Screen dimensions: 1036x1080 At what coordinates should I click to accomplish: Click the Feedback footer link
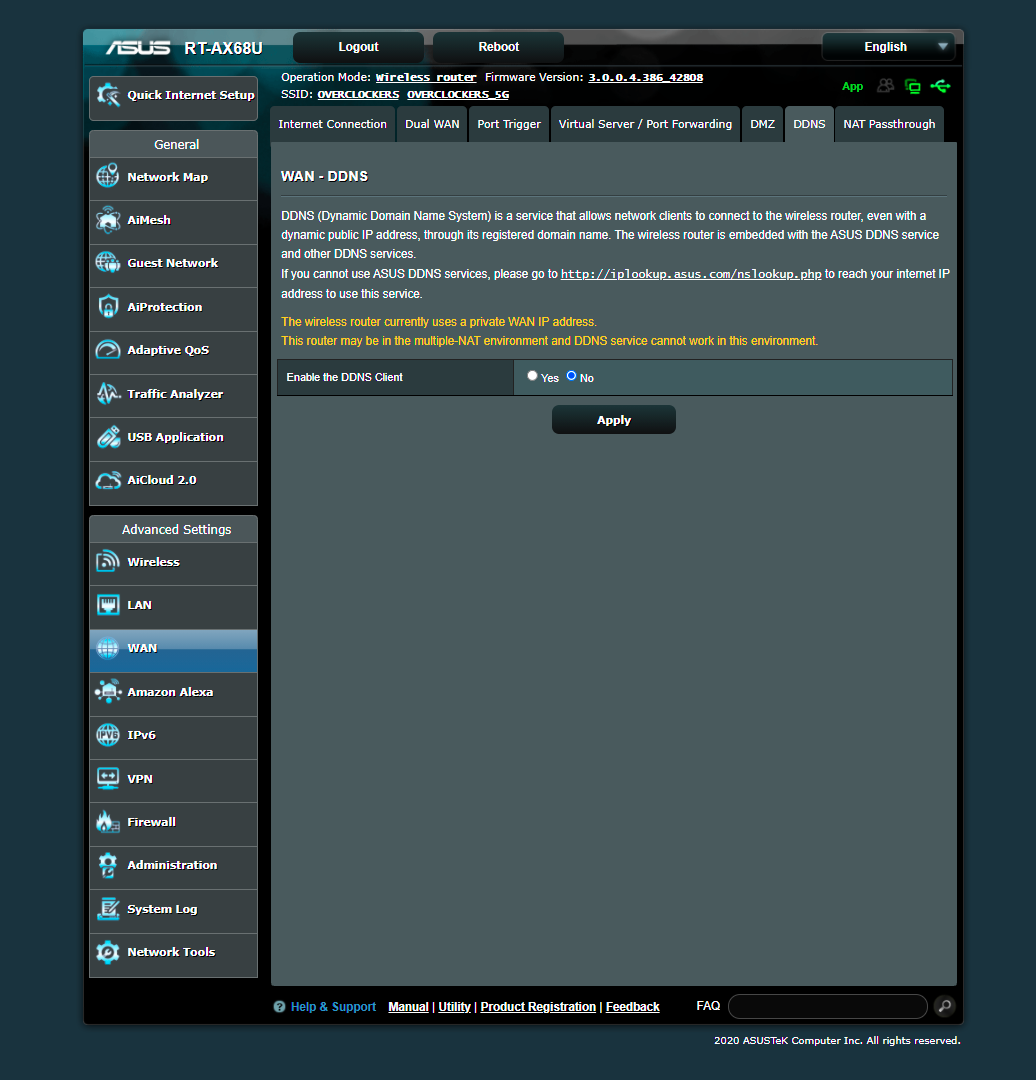click(x=632, y=1007)
